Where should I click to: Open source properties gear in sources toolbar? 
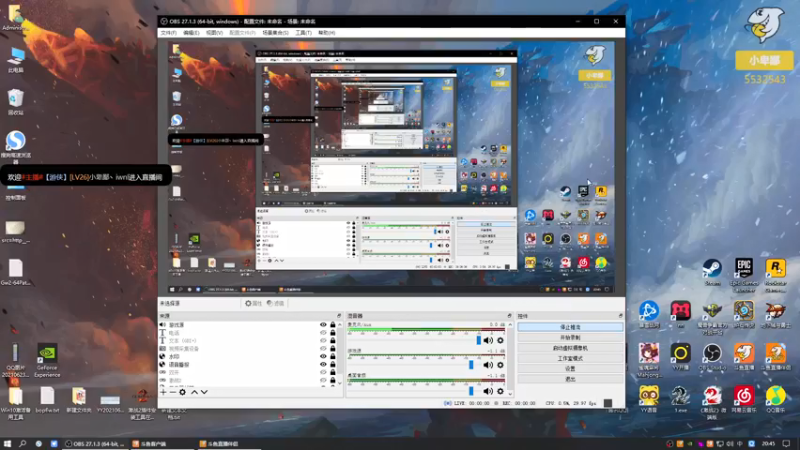pyautogui.click(x=182, y=392)
